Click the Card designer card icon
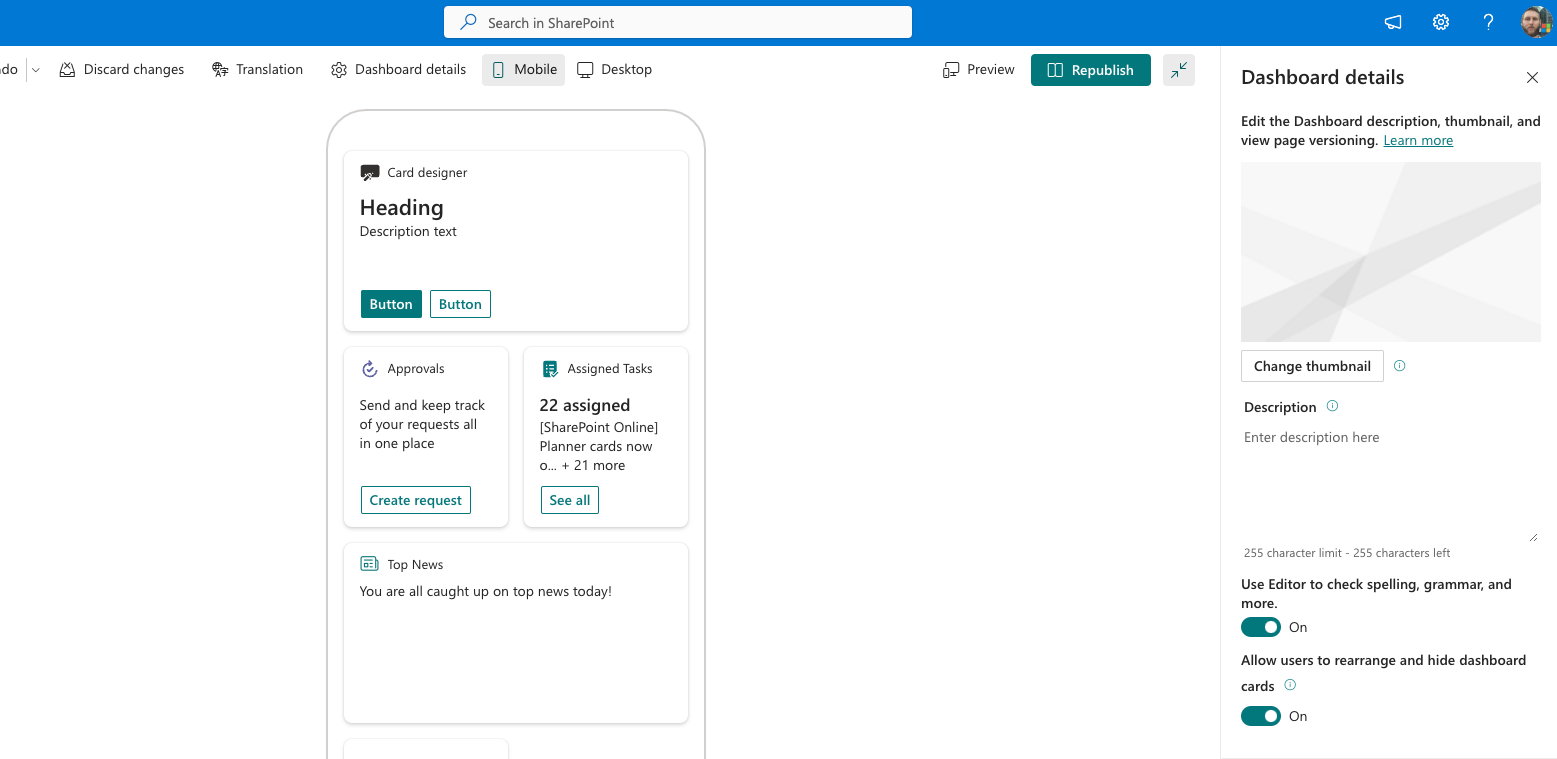The height and width of the screenshot is (759, 1557). pos(370,173)
